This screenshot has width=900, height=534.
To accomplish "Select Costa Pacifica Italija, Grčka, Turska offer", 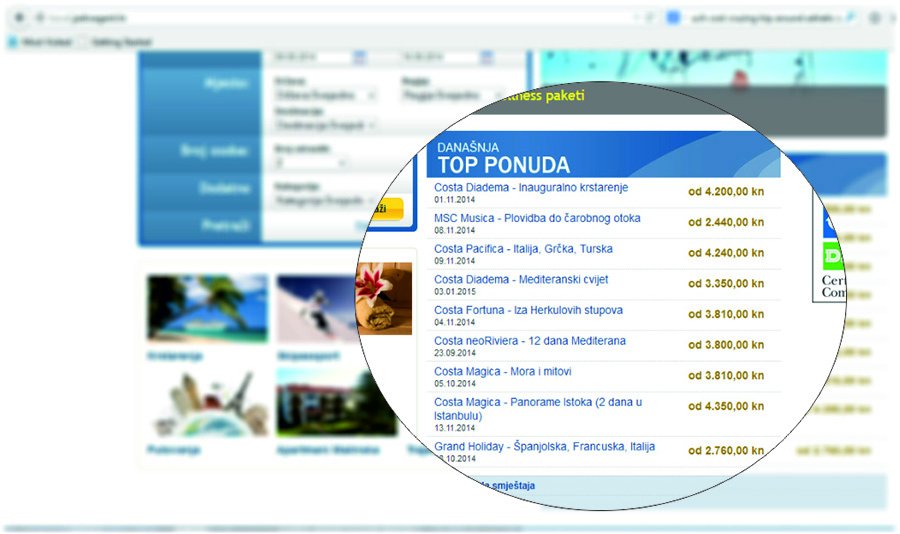I will click(523, 249).
